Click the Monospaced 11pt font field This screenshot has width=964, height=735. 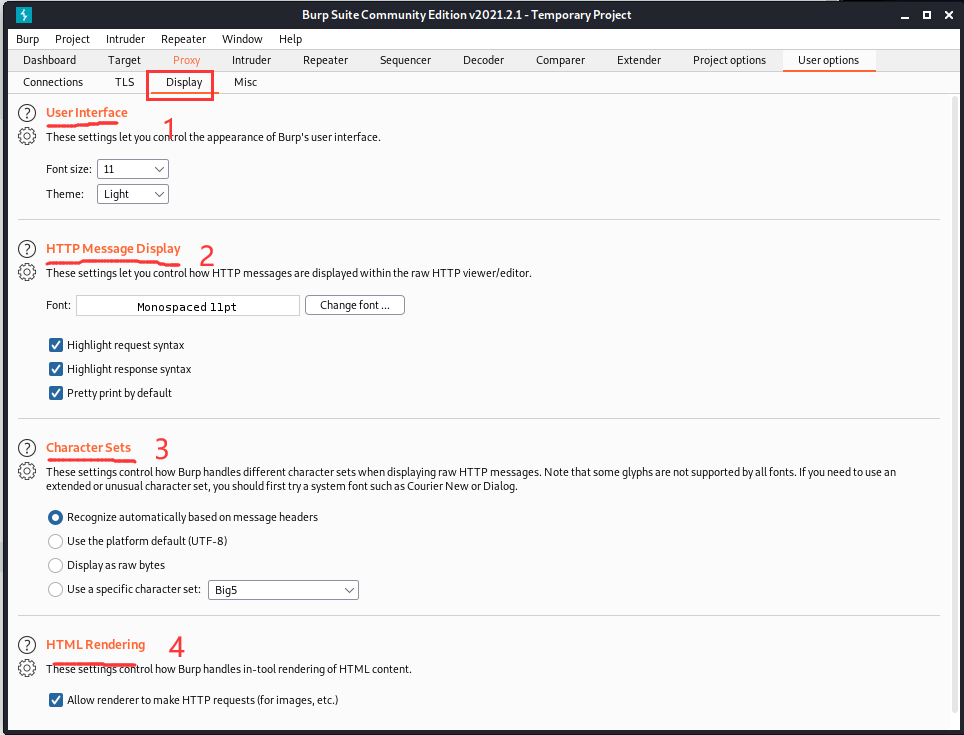(188, 306)
